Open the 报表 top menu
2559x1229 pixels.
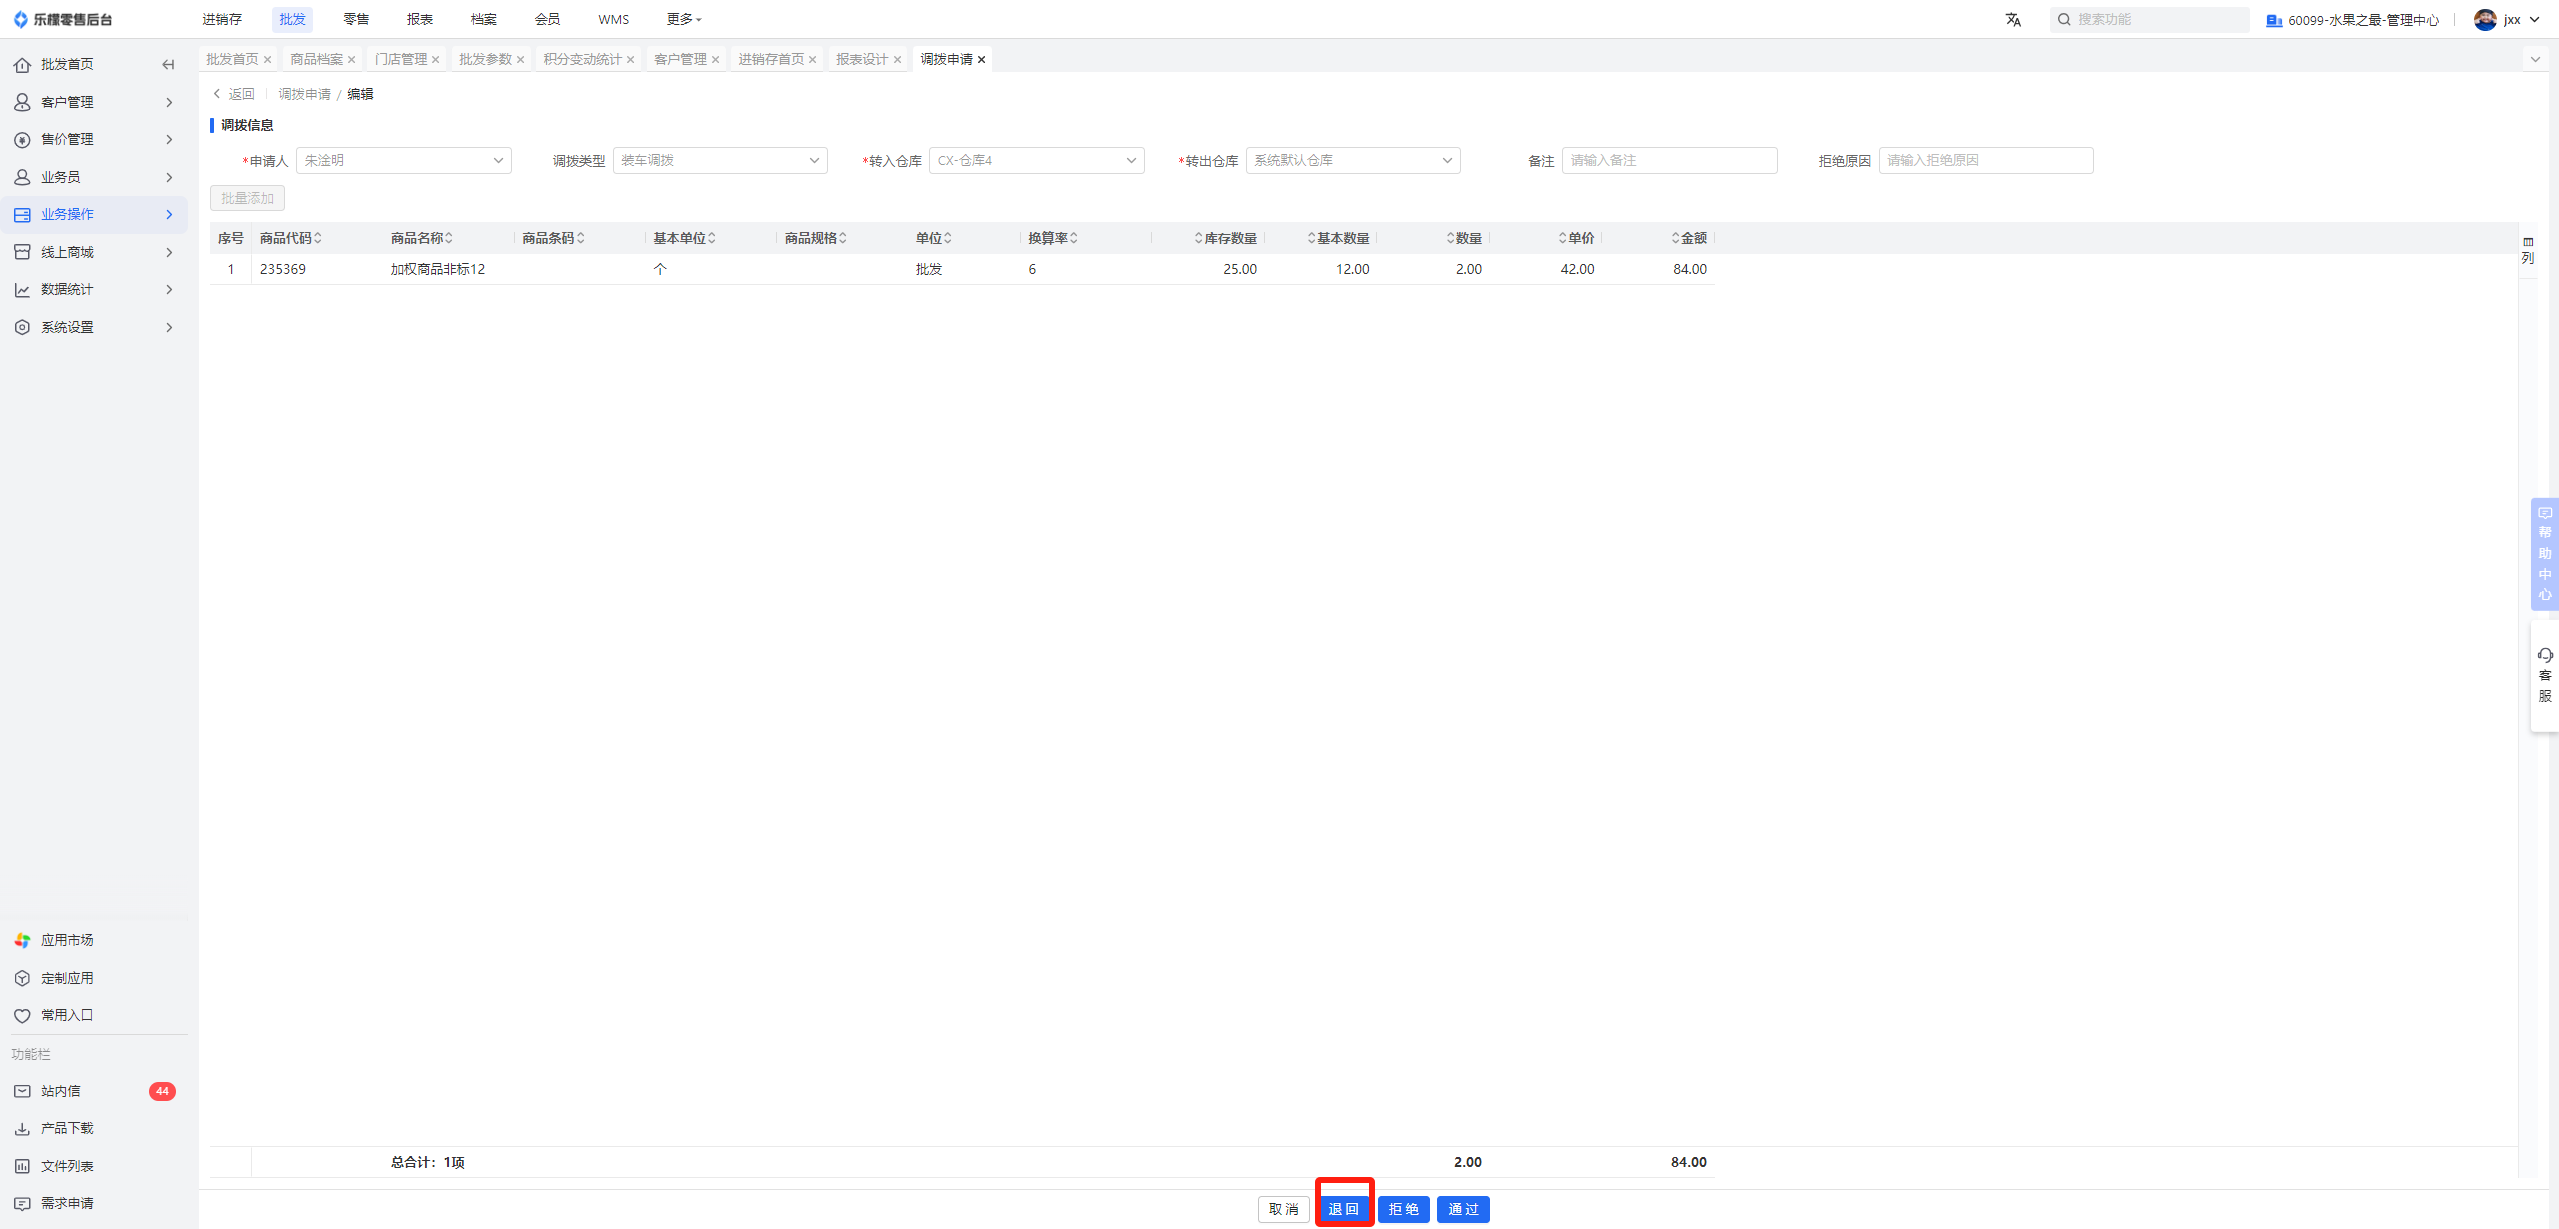[420, 19]
